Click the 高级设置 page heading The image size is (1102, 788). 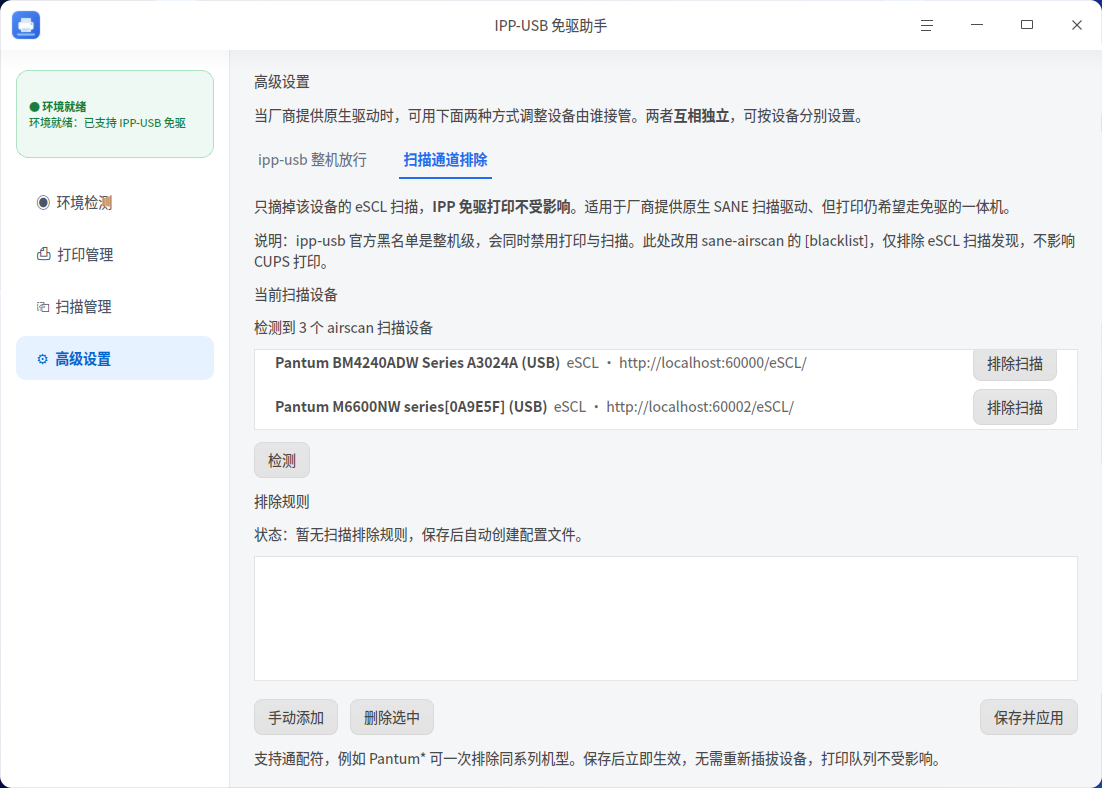[282, 82]
